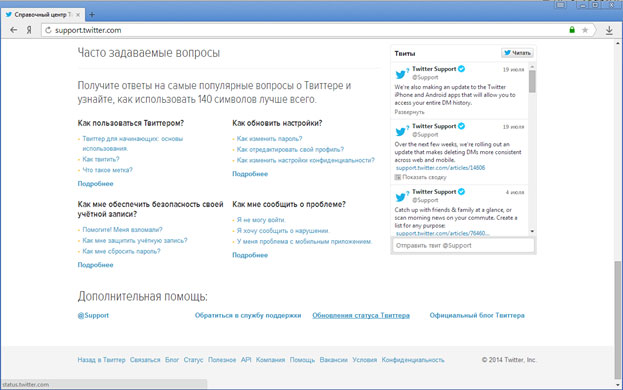The height and width of the screenshot is (390, 623).
Task: Open @Support link under Дополнительная помощь
Action: coord(93,315)
